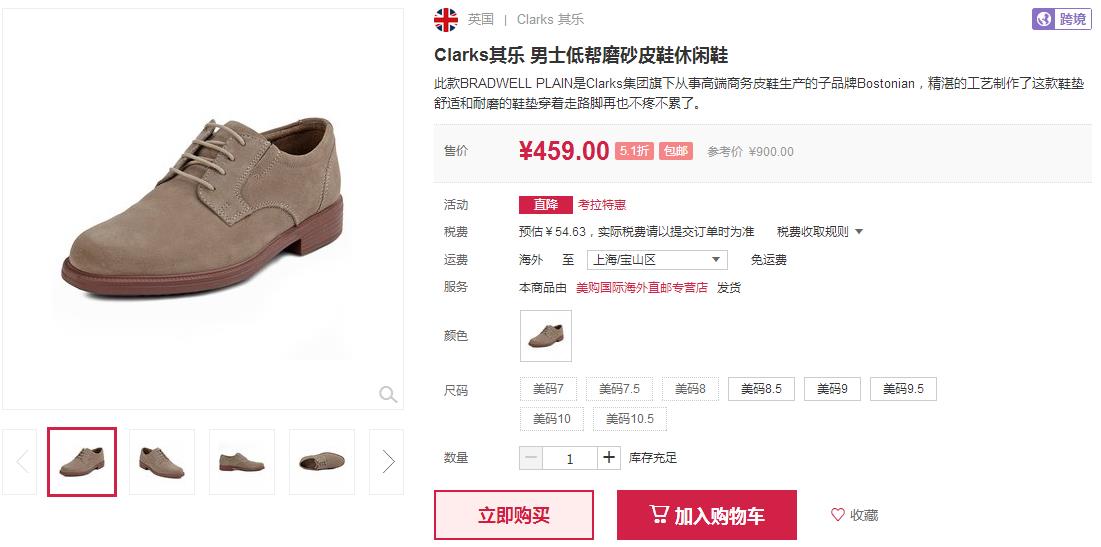This screenshot has height=547, width=1101.
Task: Show next thumbnails with the right arrow
Action: coord(387,461)
